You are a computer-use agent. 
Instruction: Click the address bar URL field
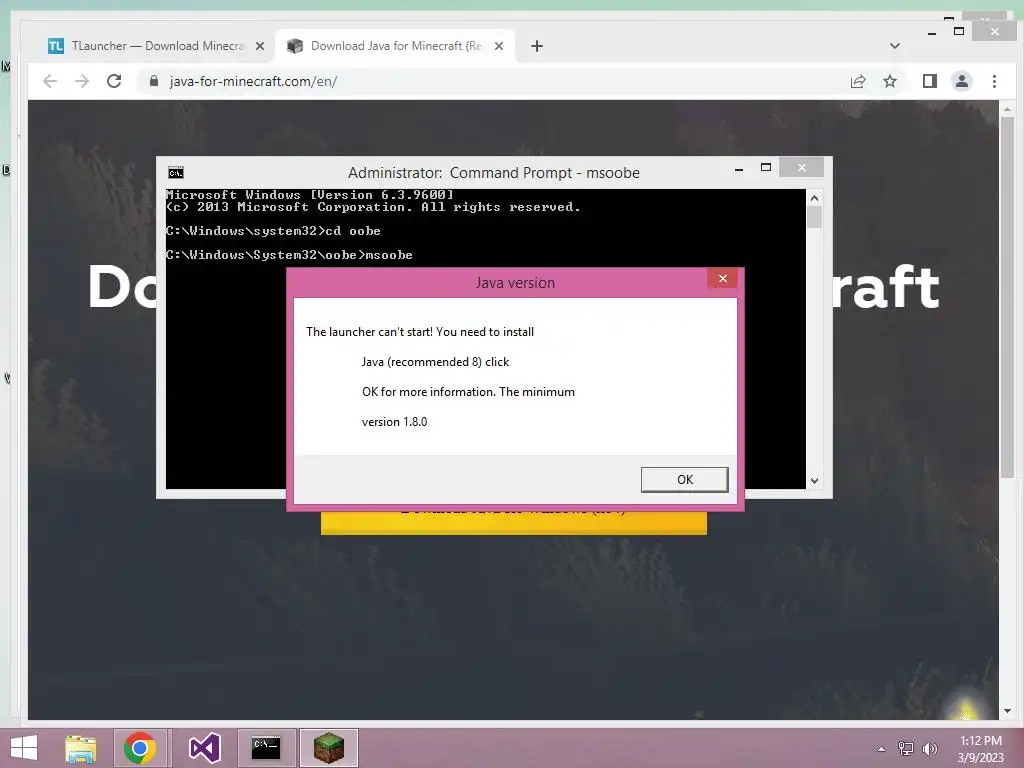click(496, 81)
